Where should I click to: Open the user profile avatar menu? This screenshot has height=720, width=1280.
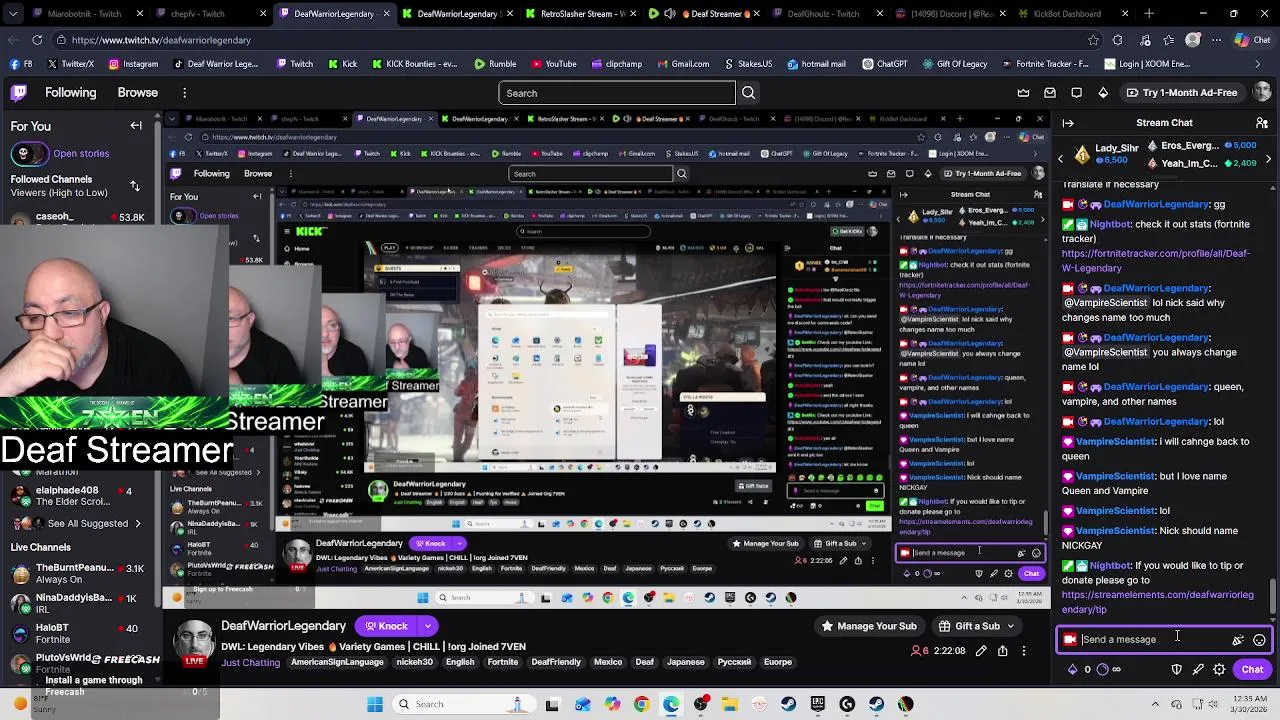[x=1262, y=93]
